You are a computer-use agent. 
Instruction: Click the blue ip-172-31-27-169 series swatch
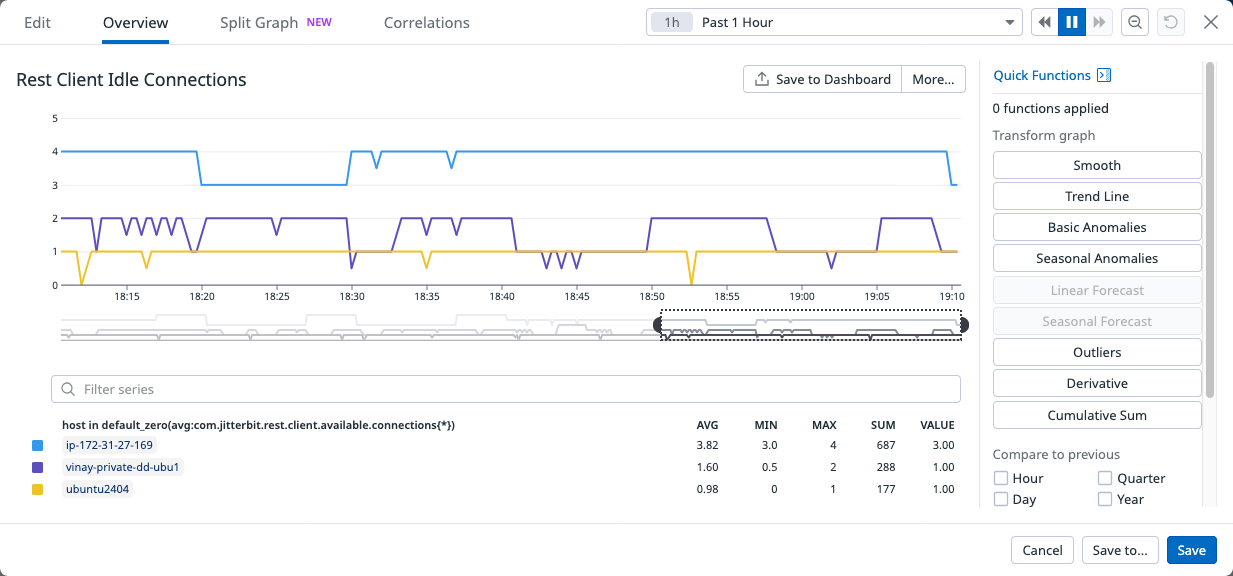(38, 445)
